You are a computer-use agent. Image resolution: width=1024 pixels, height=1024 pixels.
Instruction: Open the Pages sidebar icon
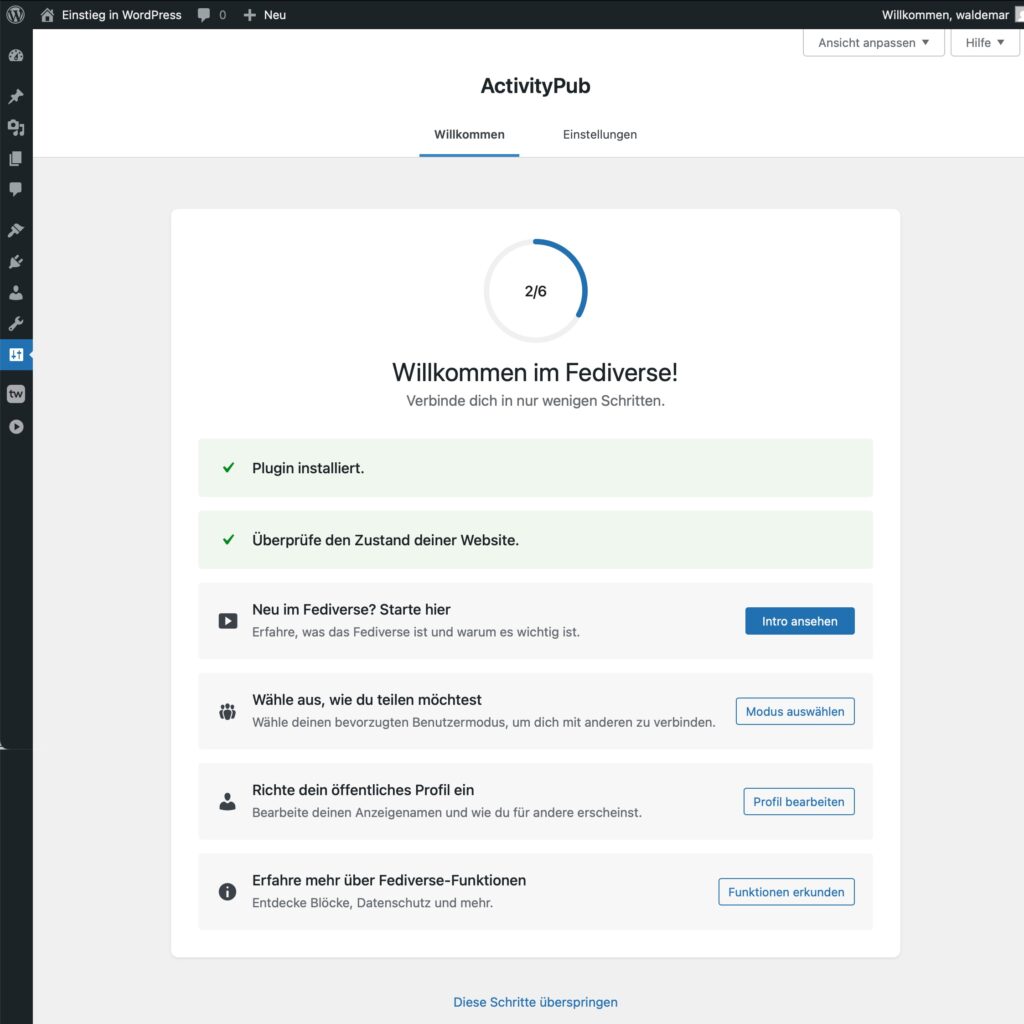click(16, 159)
